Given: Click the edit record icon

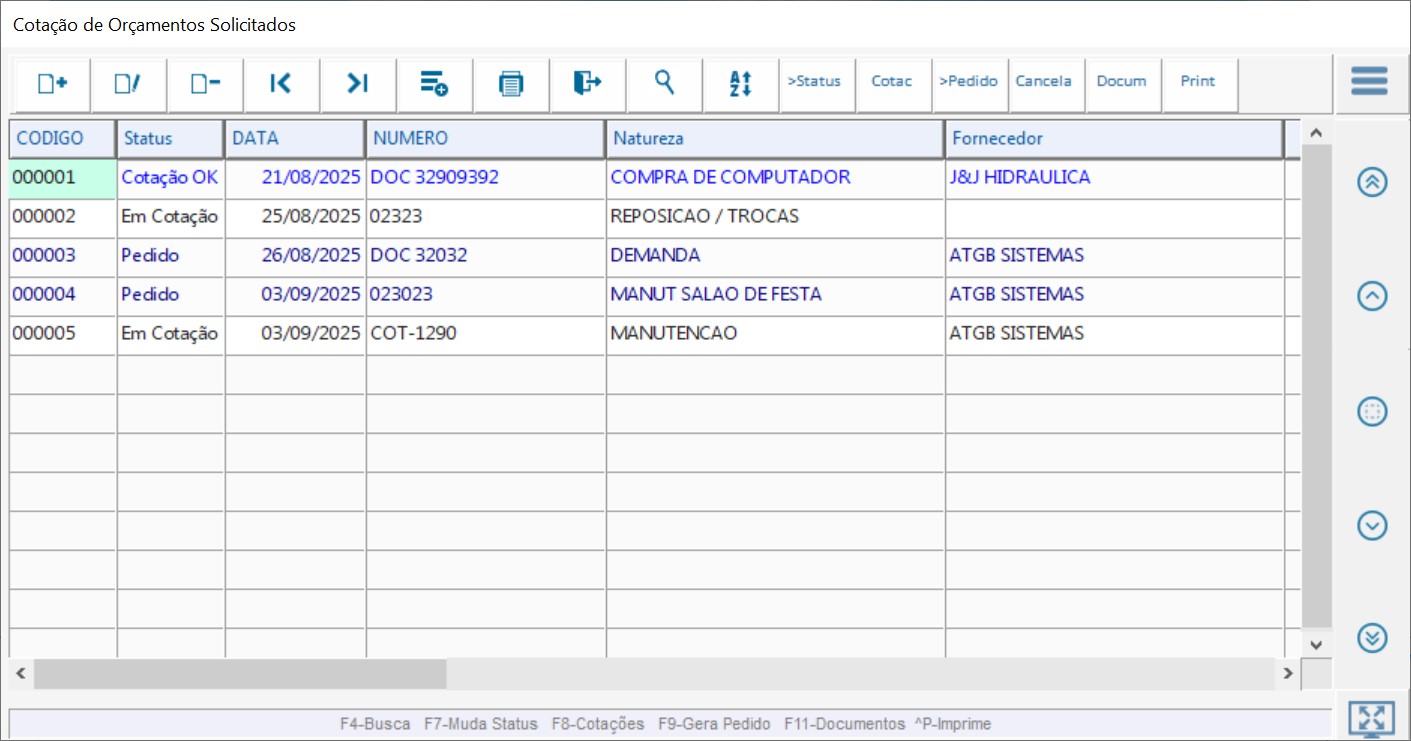Looking at the screenshot, I should coord(128,84).
